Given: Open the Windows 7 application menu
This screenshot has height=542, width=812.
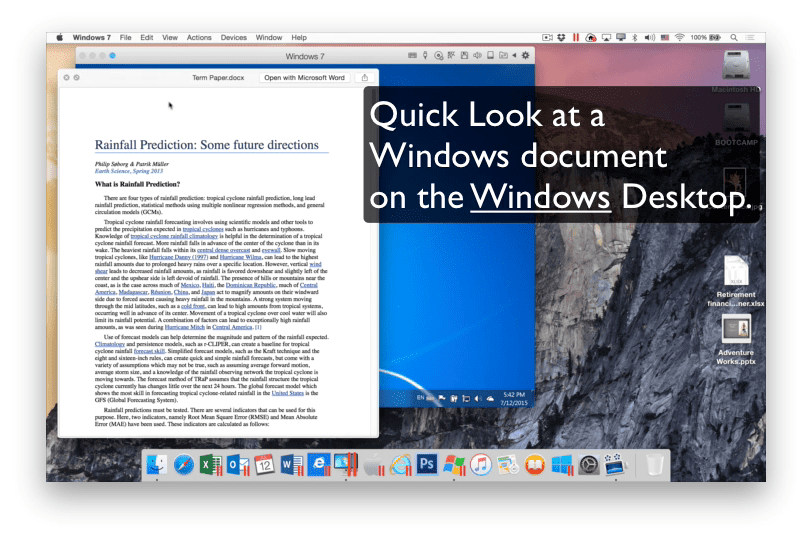Looking at the screenshot, I should [92, 37].
